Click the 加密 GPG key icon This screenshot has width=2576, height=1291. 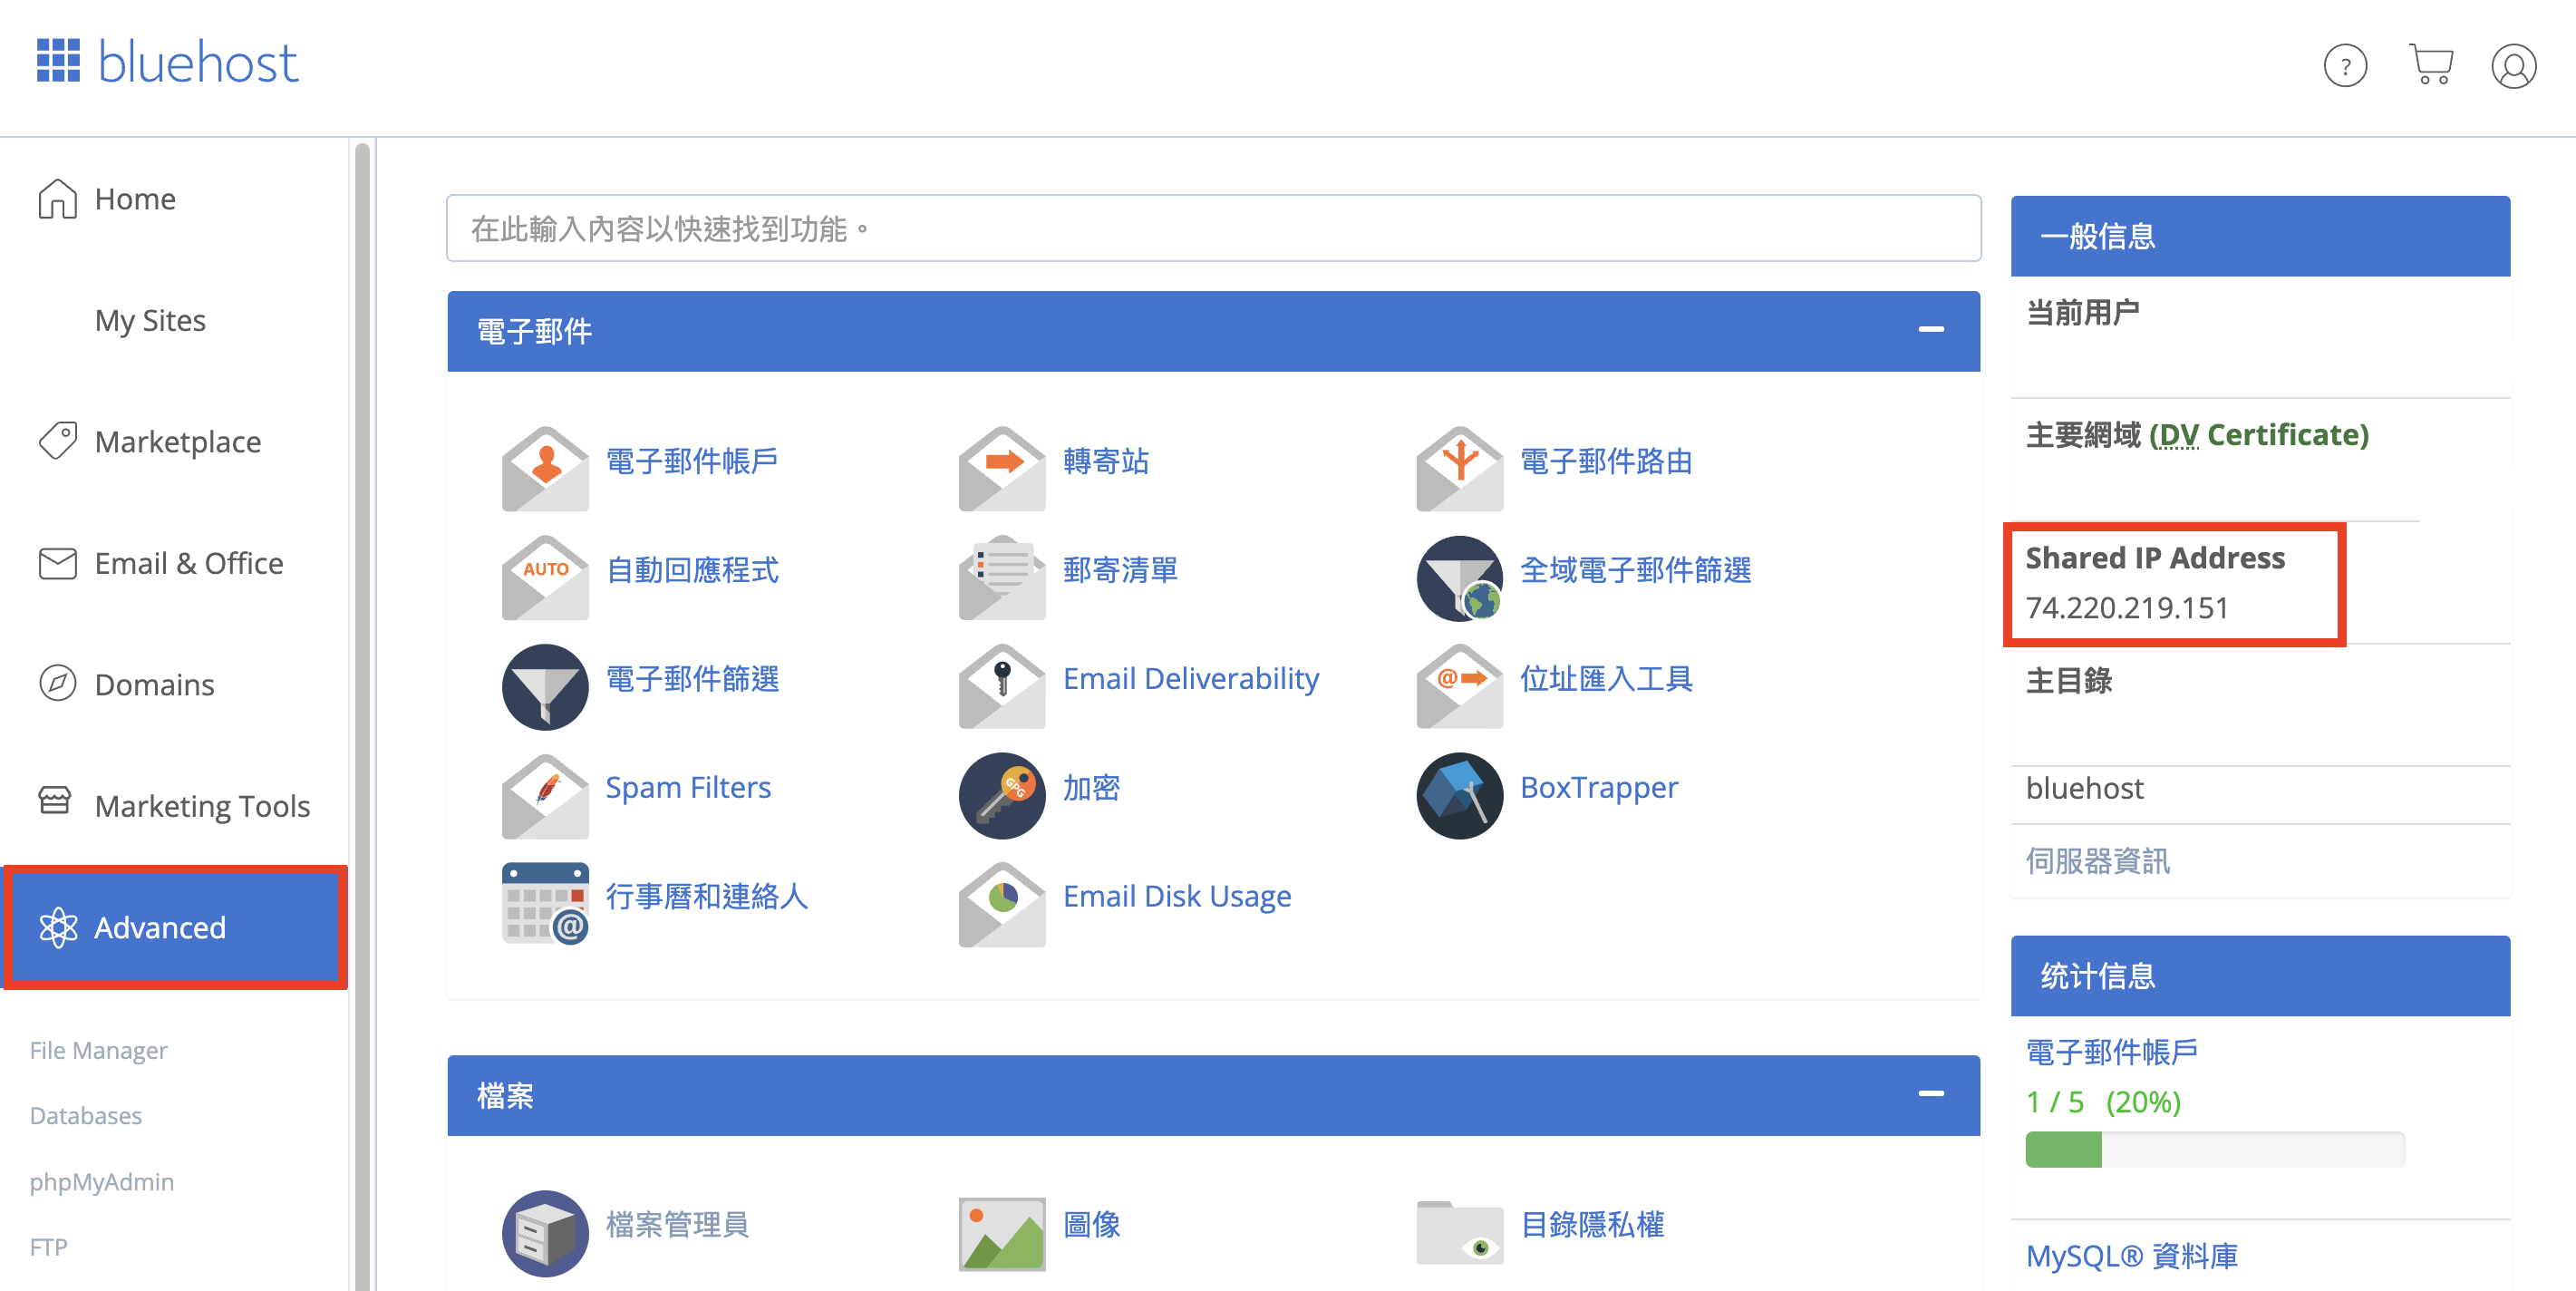[x=1002, y=795]
